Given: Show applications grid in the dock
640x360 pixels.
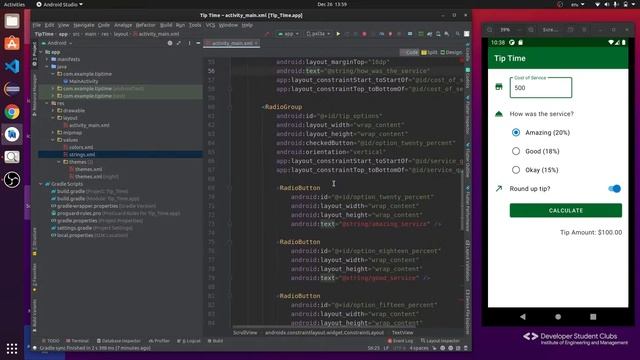Looking at the screenshot, I should tap(12, 348).
